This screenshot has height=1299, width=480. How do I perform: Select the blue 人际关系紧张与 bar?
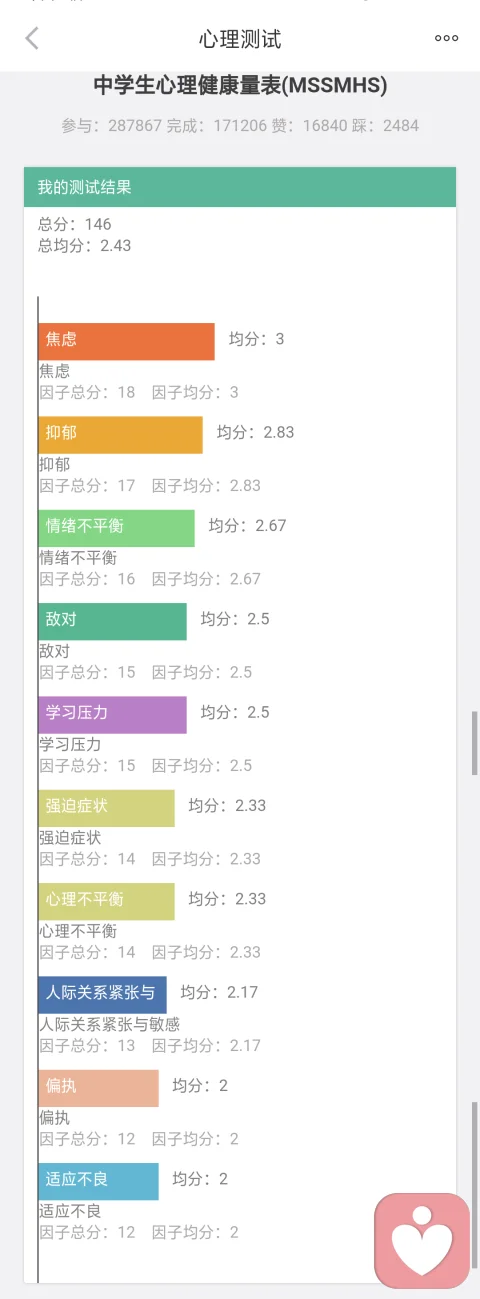[x=102, y=994]
